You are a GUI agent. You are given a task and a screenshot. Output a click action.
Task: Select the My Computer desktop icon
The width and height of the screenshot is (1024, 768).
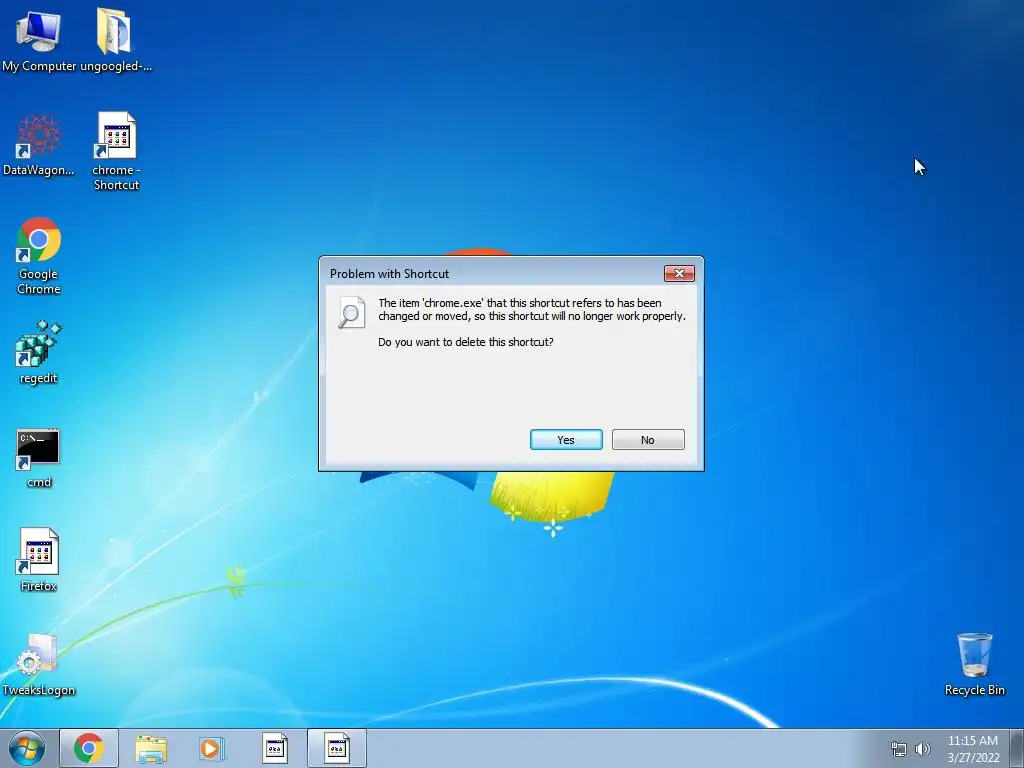(x=39, y=39)
